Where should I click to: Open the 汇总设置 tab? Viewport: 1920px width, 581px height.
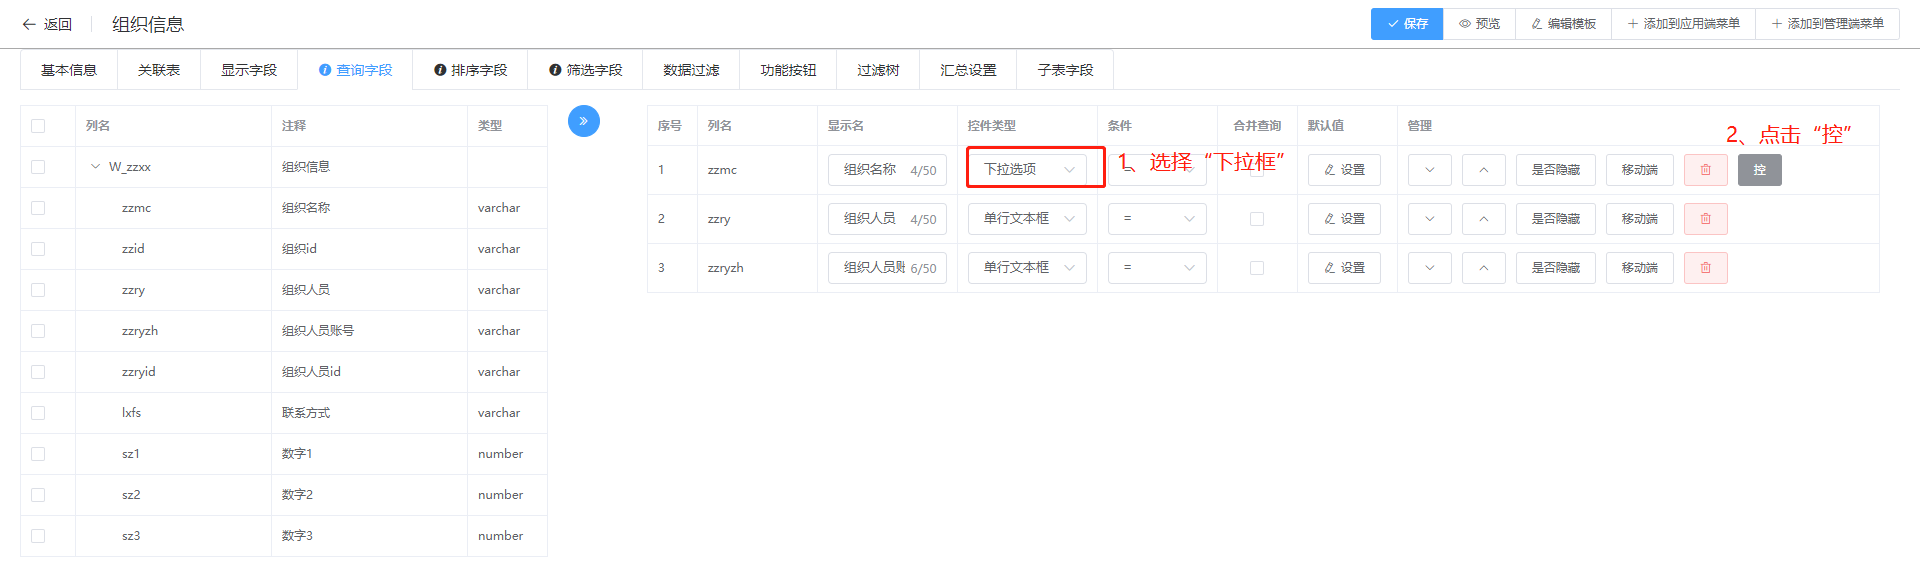click(968, 70)
